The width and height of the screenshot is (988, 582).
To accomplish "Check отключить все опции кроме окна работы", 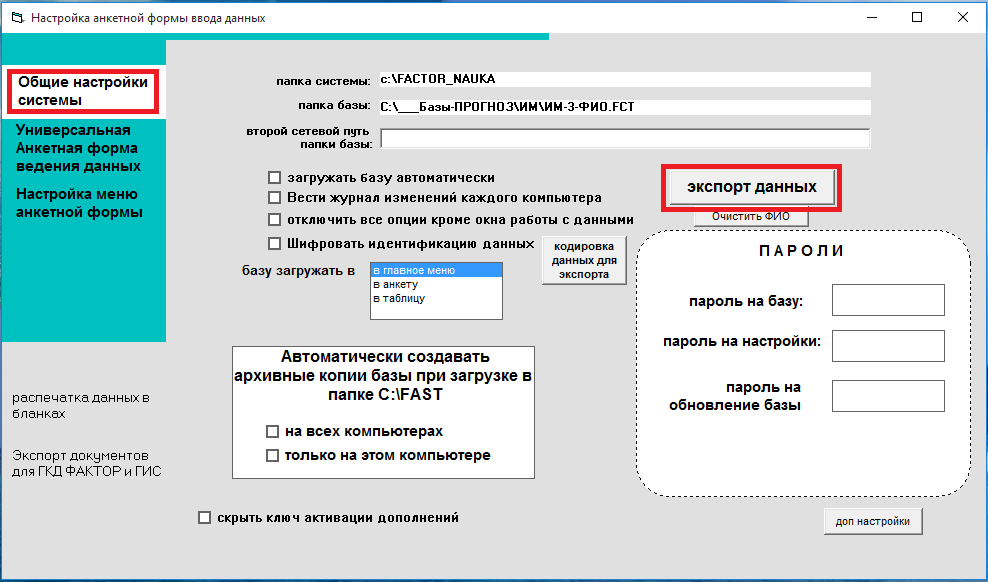I will click(x=274, y=219).
